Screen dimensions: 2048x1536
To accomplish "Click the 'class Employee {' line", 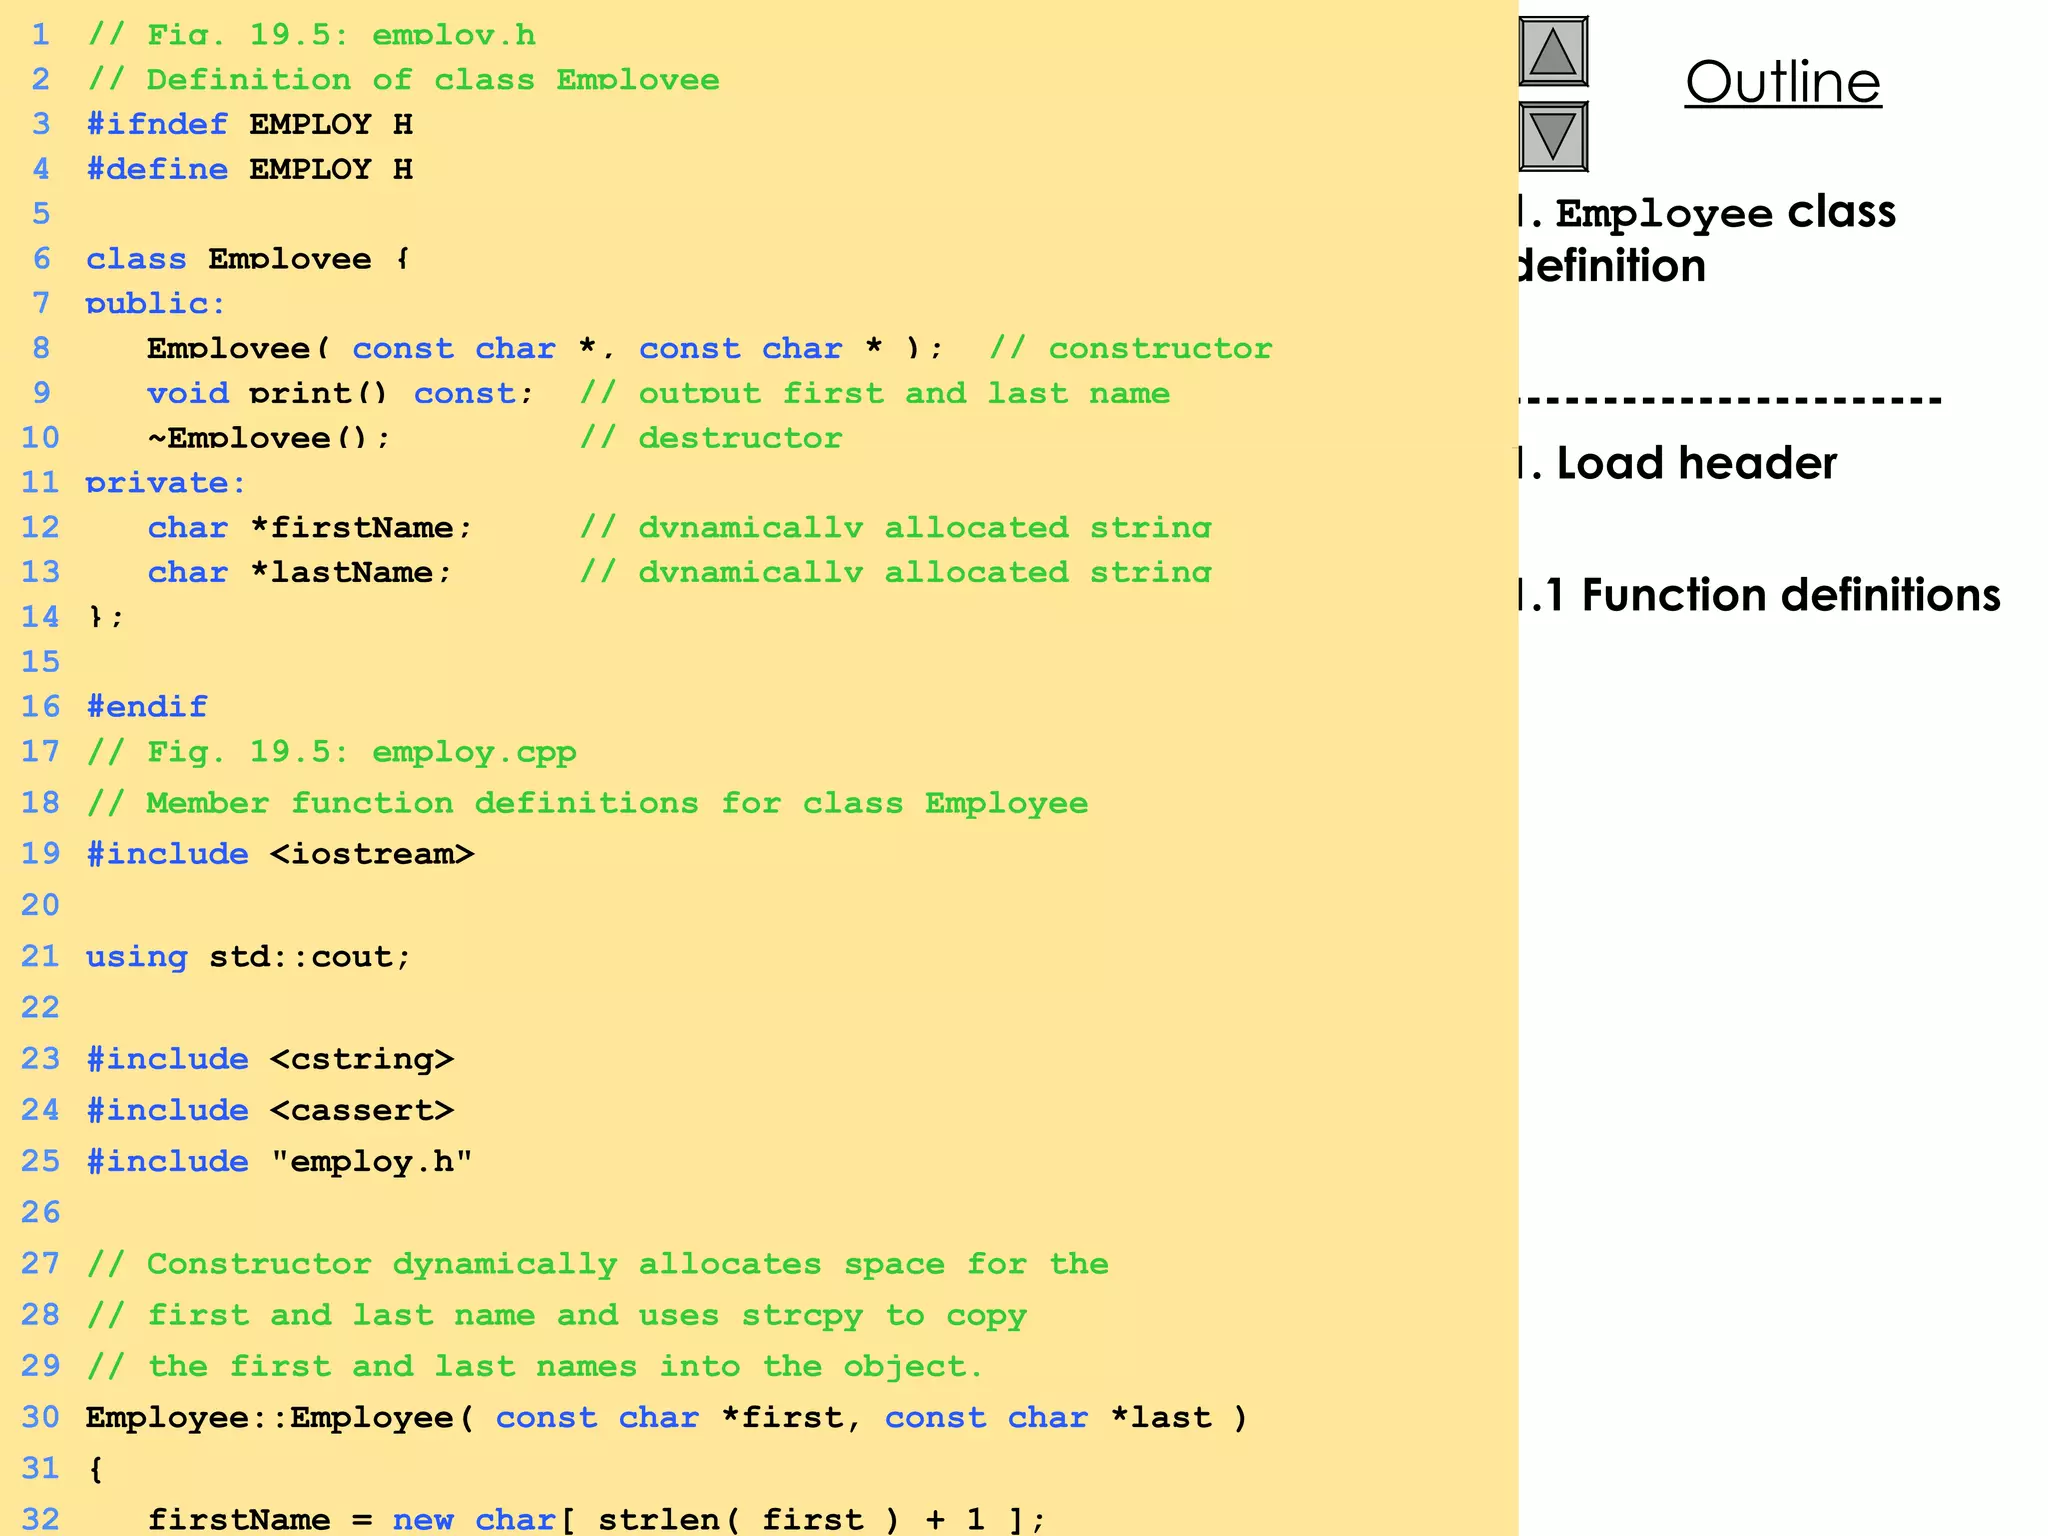I will pyautogui.click(x=248, y=259).
